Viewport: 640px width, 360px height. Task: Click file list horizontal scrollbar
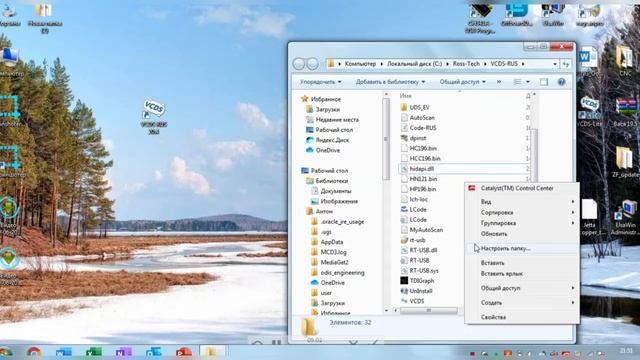(429, 311)
